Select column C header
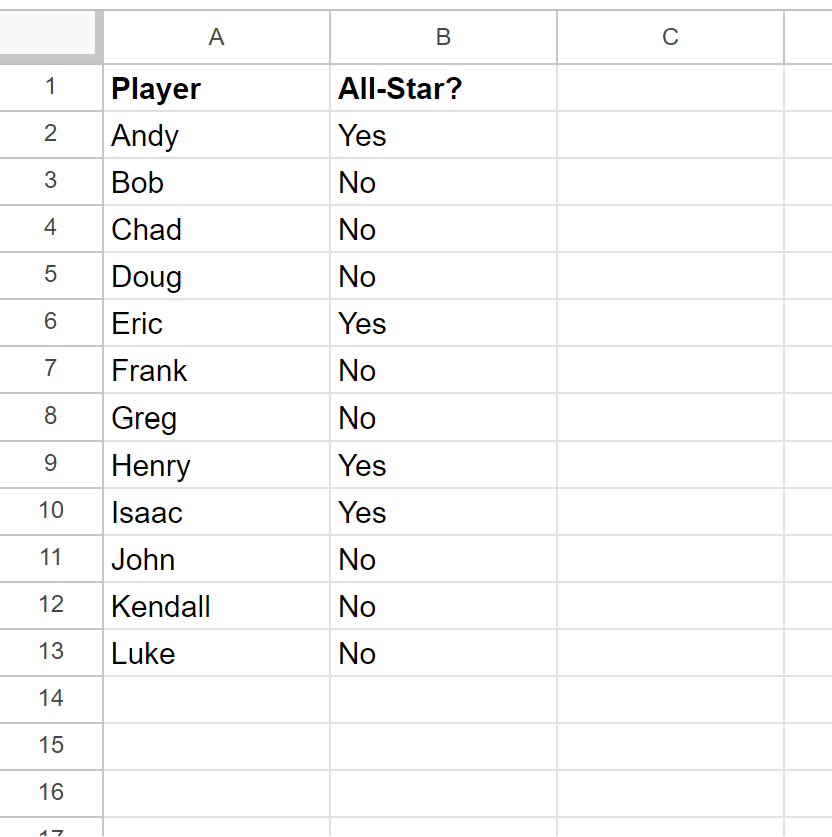The height and width of the screenshot is (837, 832). [x=669, y=37]
